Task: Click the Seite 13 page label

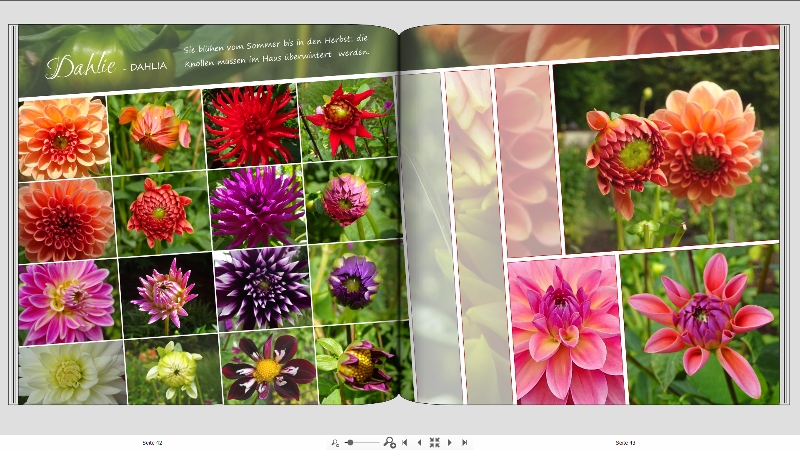Action: pyautogui.click(x=625, y=442)
